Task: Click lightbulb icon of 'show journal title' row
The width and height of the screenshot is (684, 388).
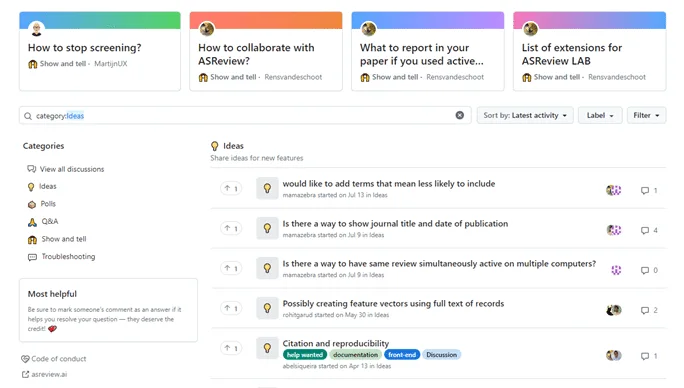Action: [267, 228]
